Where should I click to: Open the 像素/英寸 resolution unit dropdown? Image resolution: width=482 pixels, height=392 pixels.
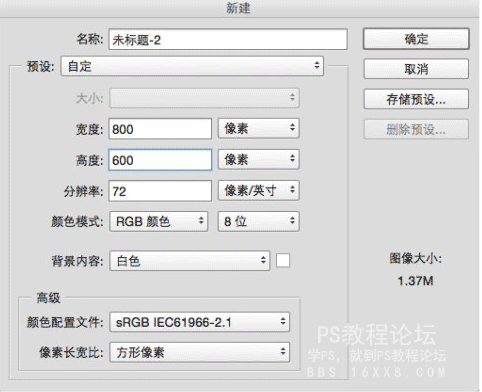tap(259, 190)
